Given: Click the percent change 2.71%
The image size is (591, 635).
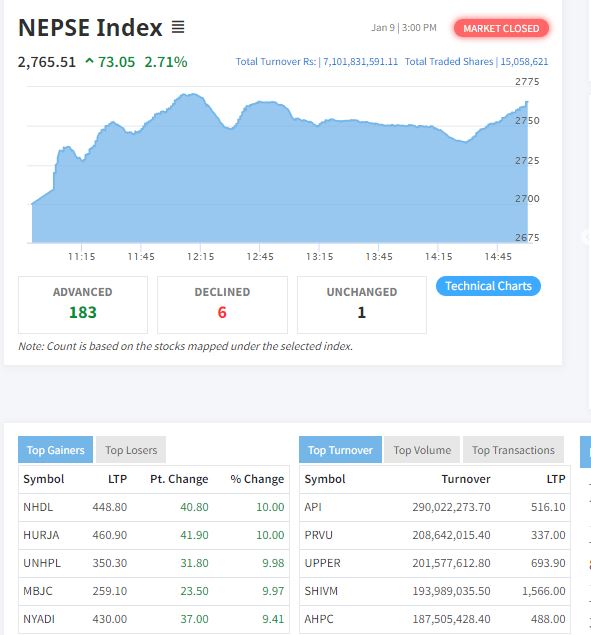Looking at the screenshot, I should click(166, 62).
